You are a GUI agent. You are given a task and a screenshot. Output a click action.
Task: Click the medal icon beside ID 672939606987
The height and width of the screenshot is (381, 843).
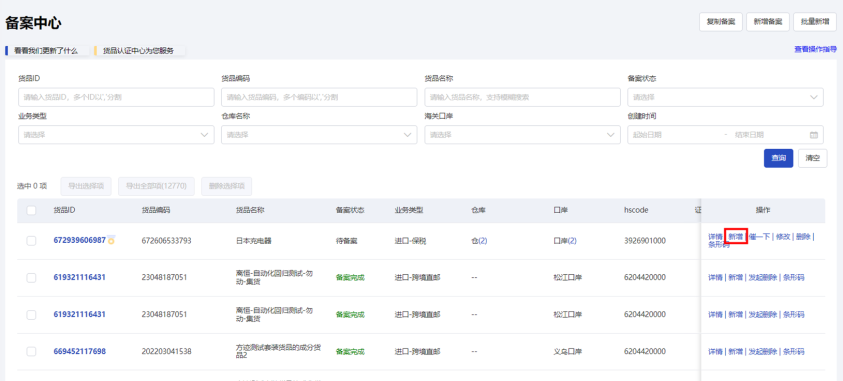pos(111,240)
